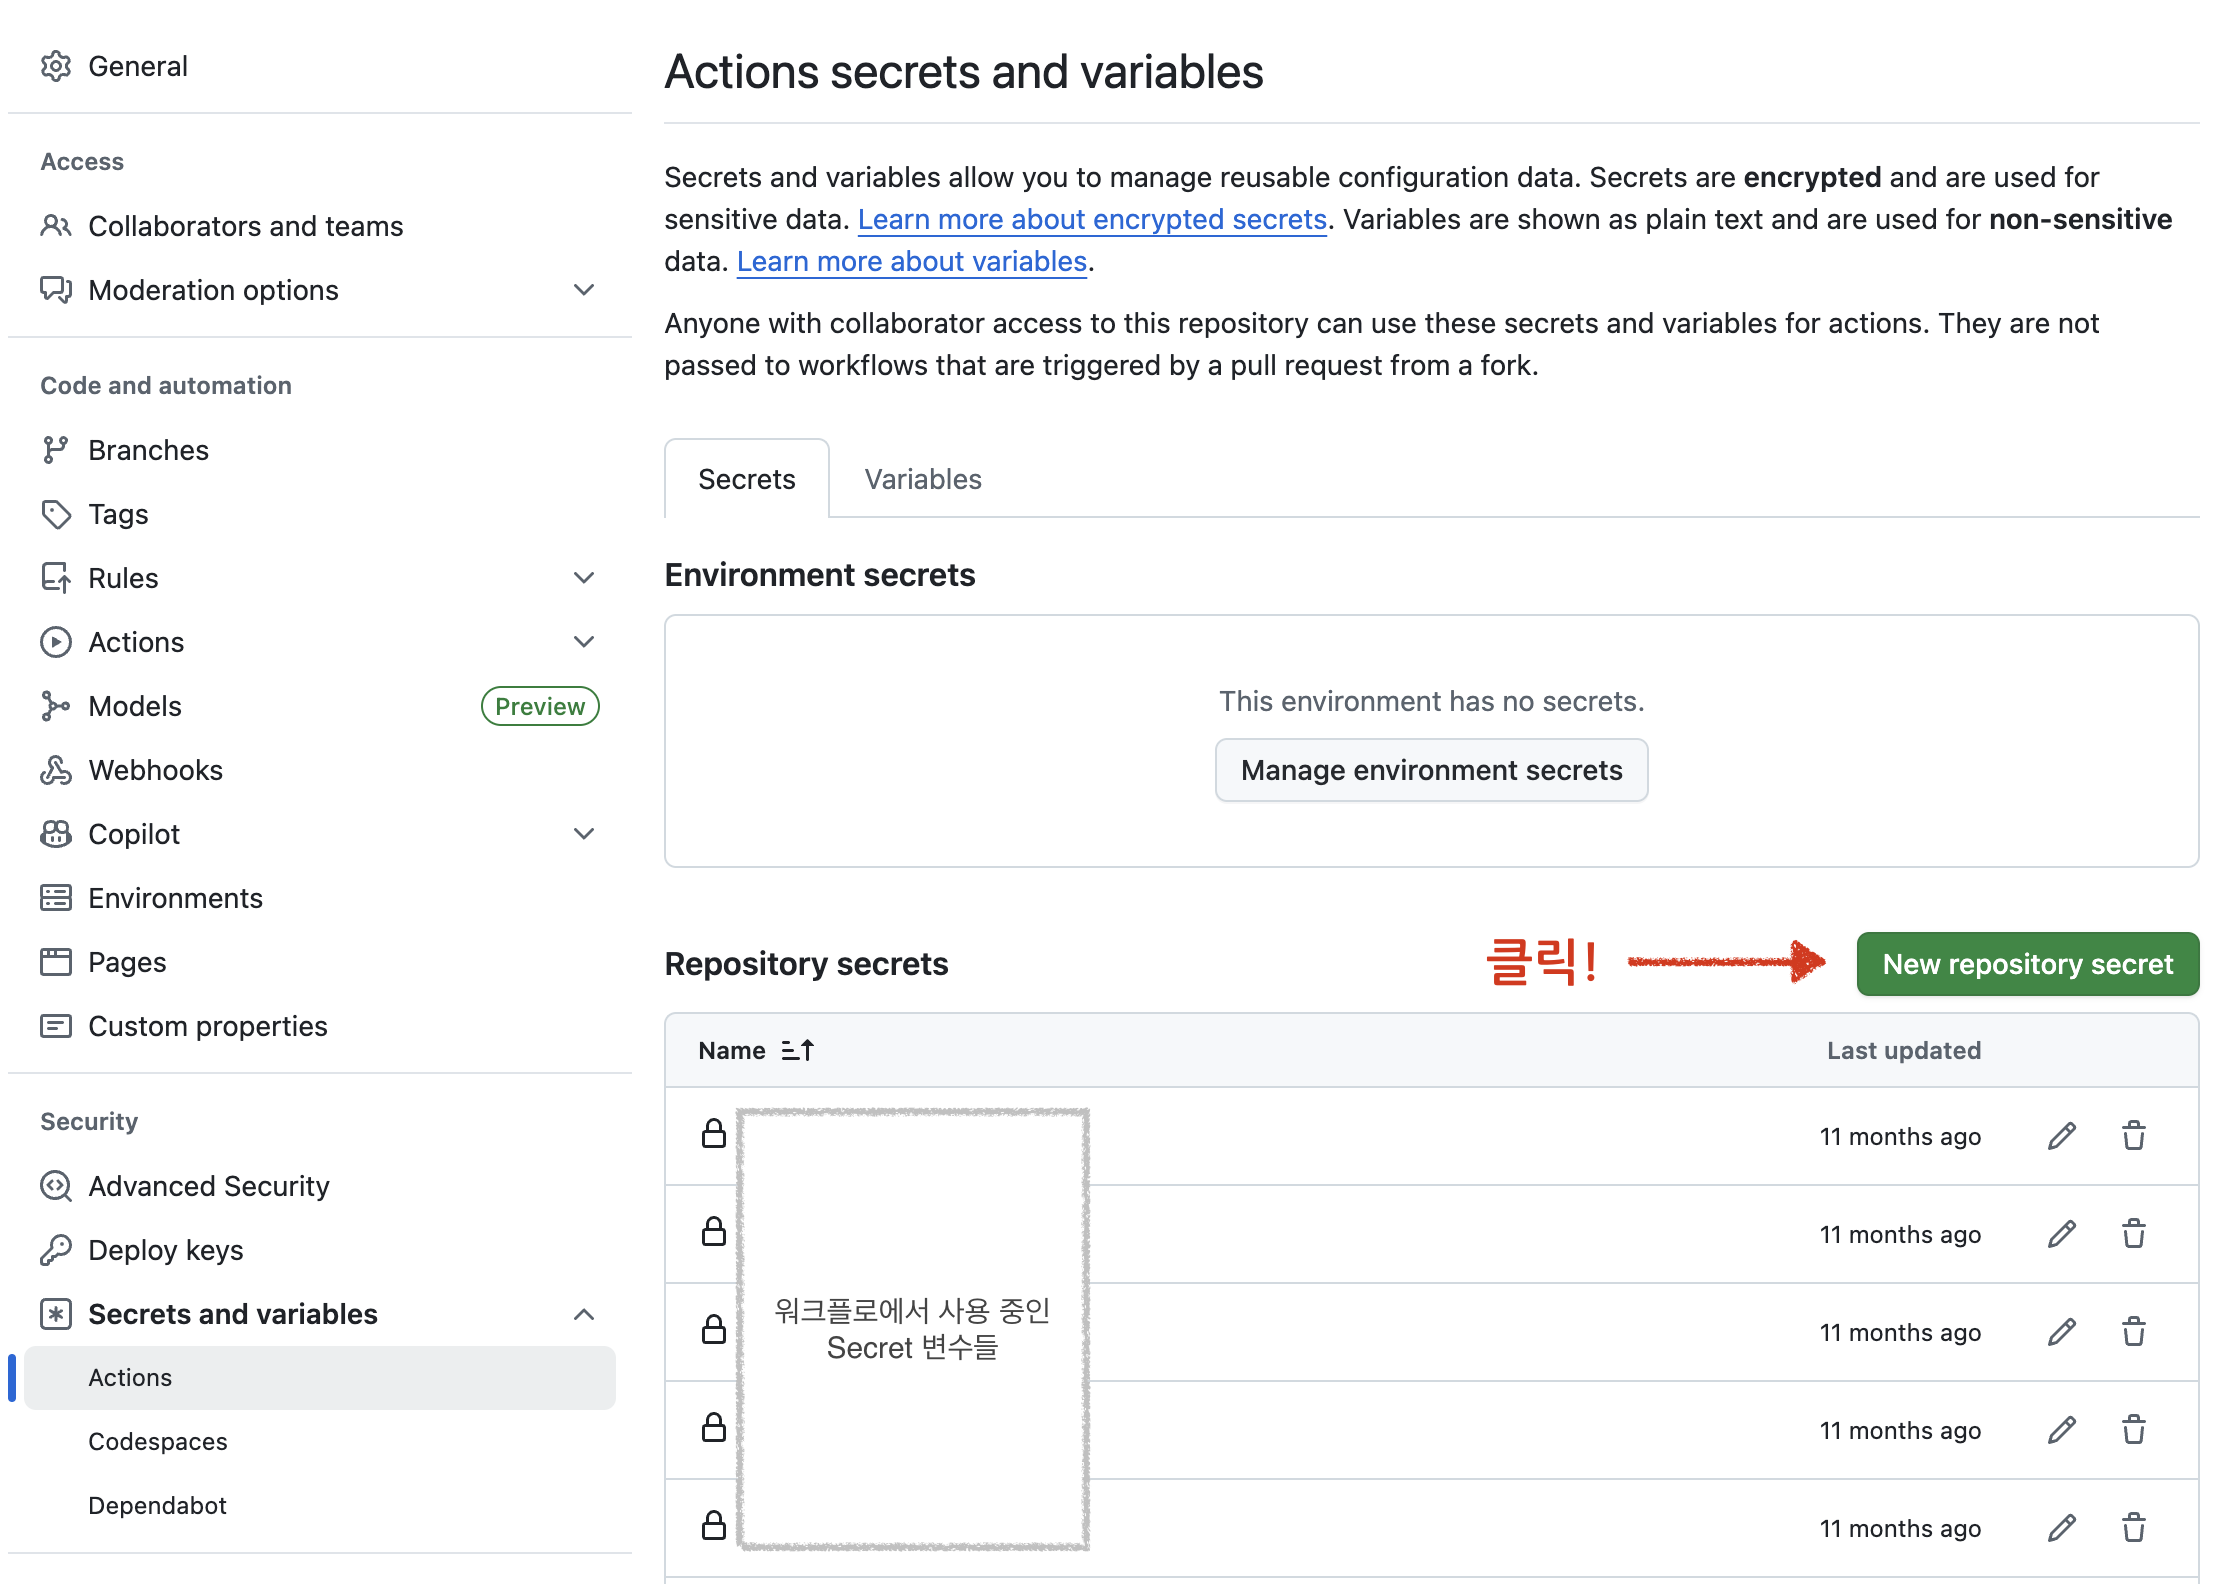Image resolution: width=2238 pixels, height=1584 pixels.
Task: Open Learn more about encrypted secrets link
Action: [x=1091, y=219]
